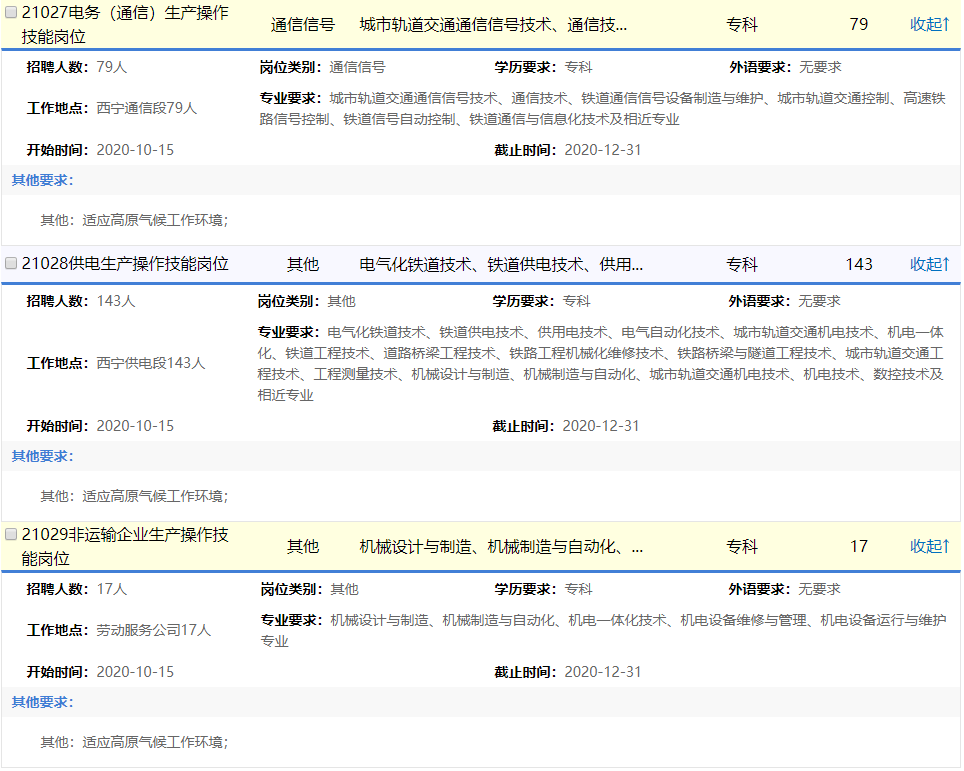Screen dimensions: 964x771
Task: Open the 21028供电生产操作技能岗位 title
Action: pyautogui.click(x=125, y=264)
